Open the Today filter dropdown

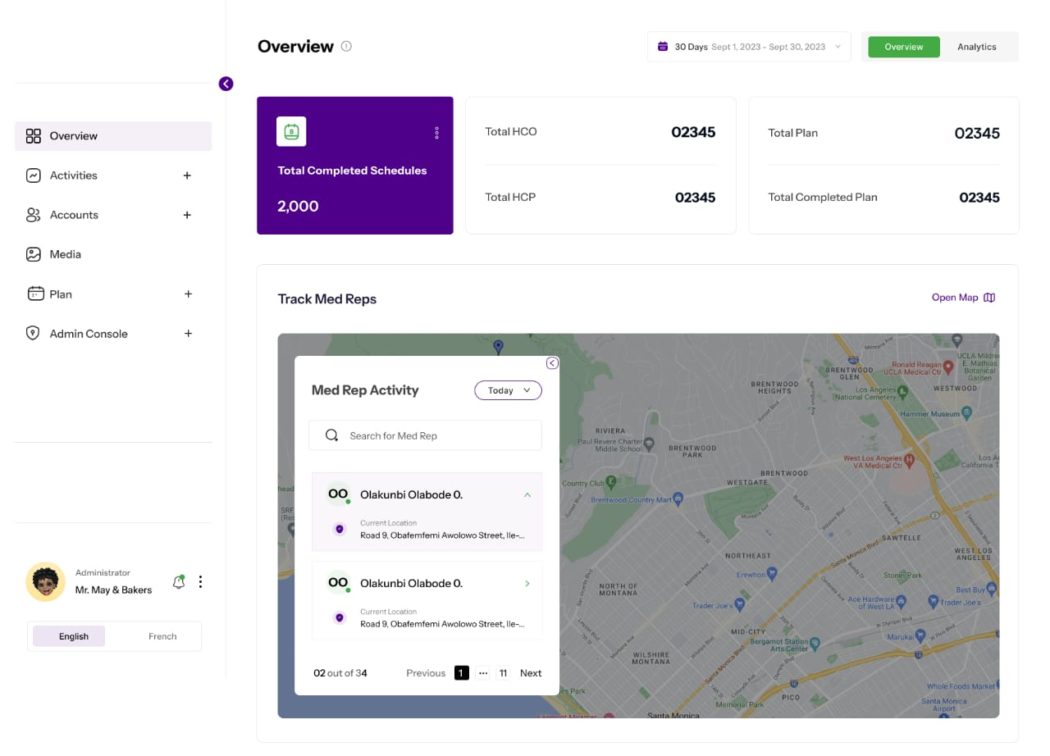(x=507, y=390)
